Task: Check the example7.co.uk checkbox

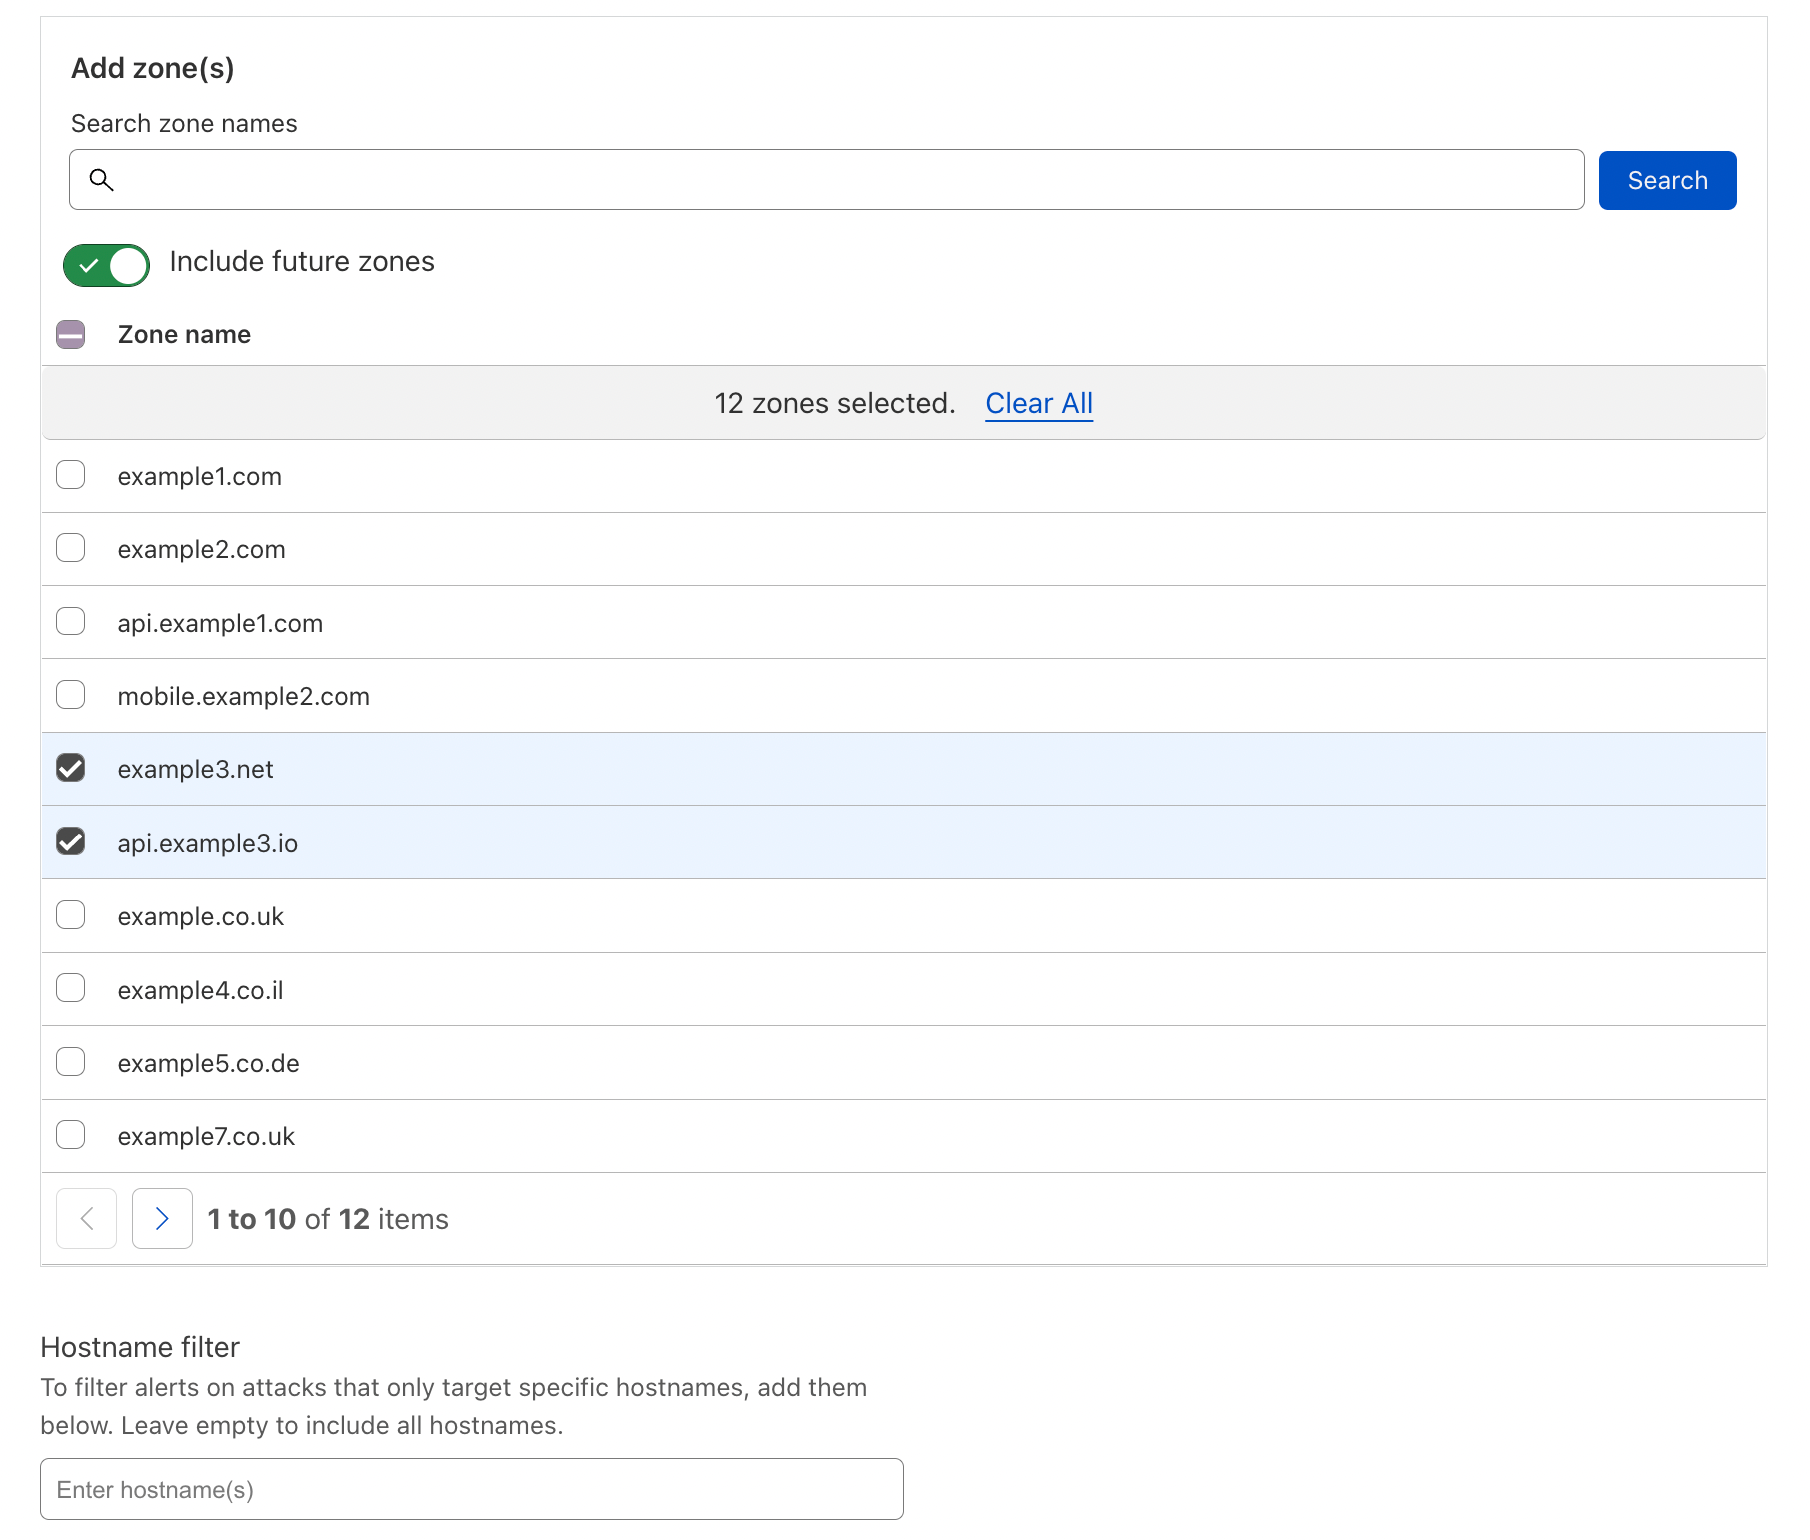Action: point(71,1135)
